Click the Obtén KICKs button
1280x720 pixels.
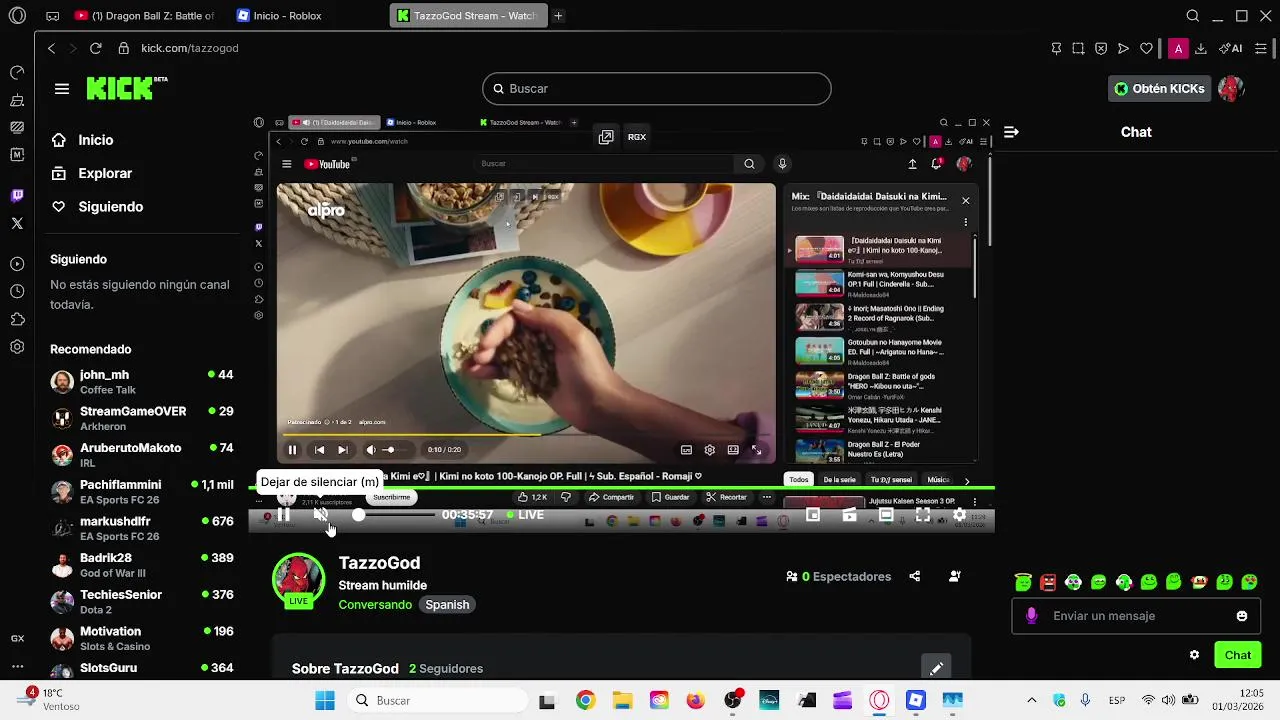pos(1159,88)
